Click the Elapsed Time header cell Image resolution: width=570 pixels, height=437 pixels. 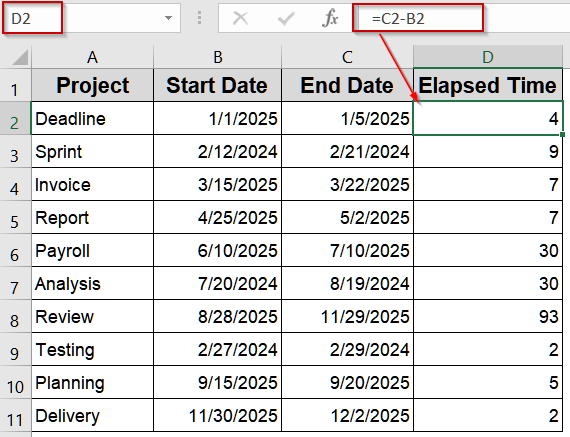click(x=488, y=85)
